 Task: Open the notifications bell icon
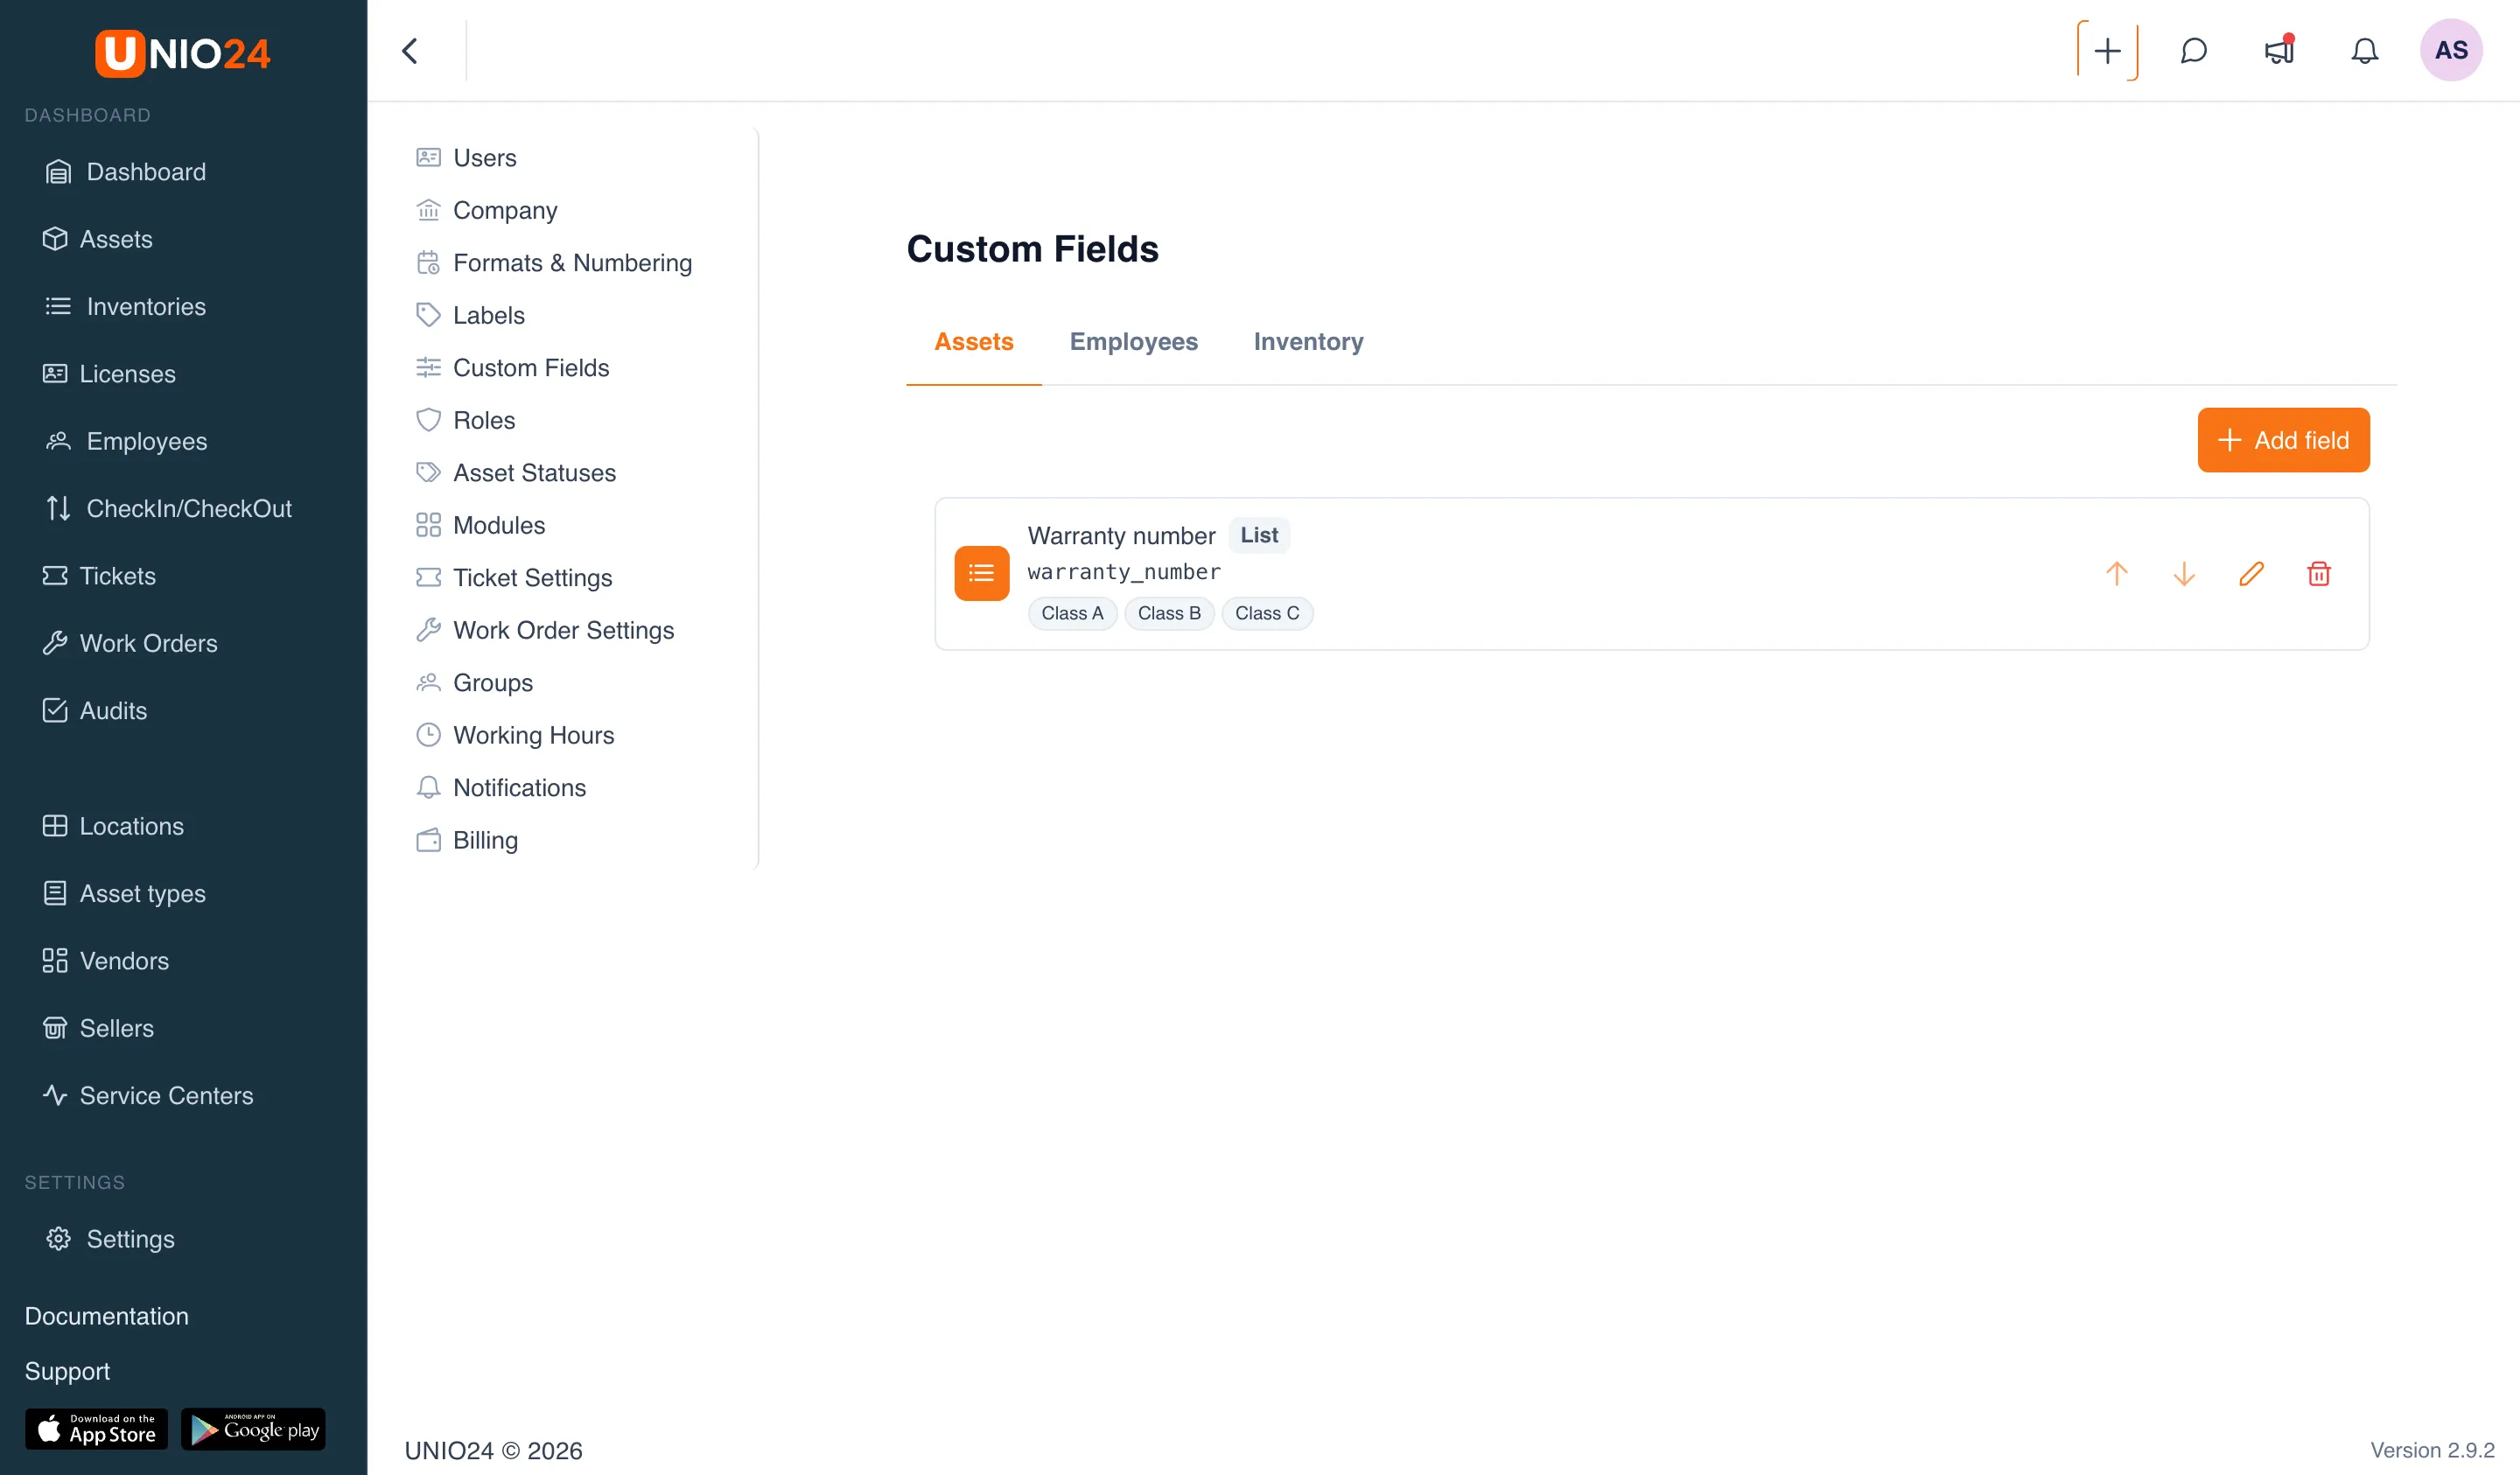pyautogui.click(x=2364, y=50)
